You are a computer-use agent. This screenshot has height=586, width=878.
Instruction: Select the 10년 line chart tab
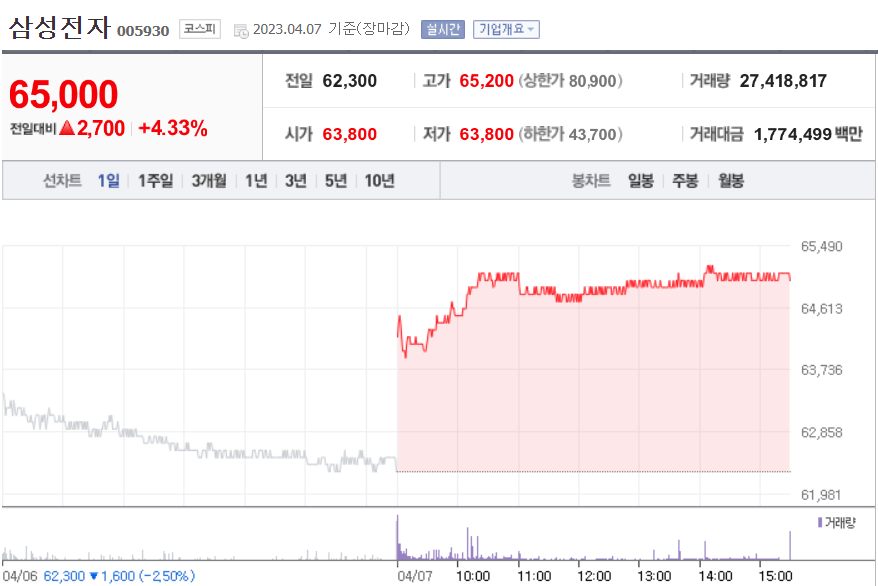380,180
